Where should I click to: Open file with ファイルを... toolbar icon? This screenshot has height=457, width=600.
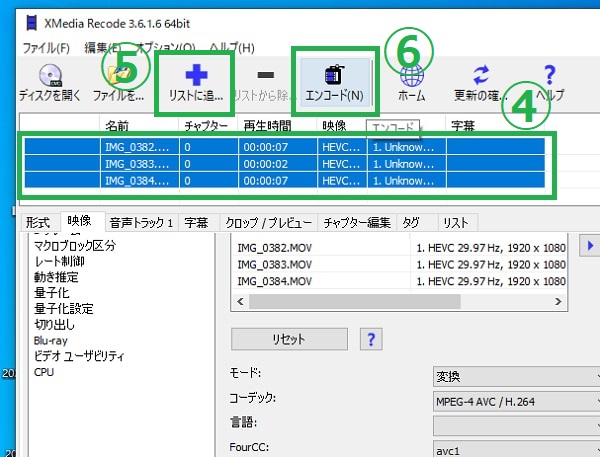118,83
